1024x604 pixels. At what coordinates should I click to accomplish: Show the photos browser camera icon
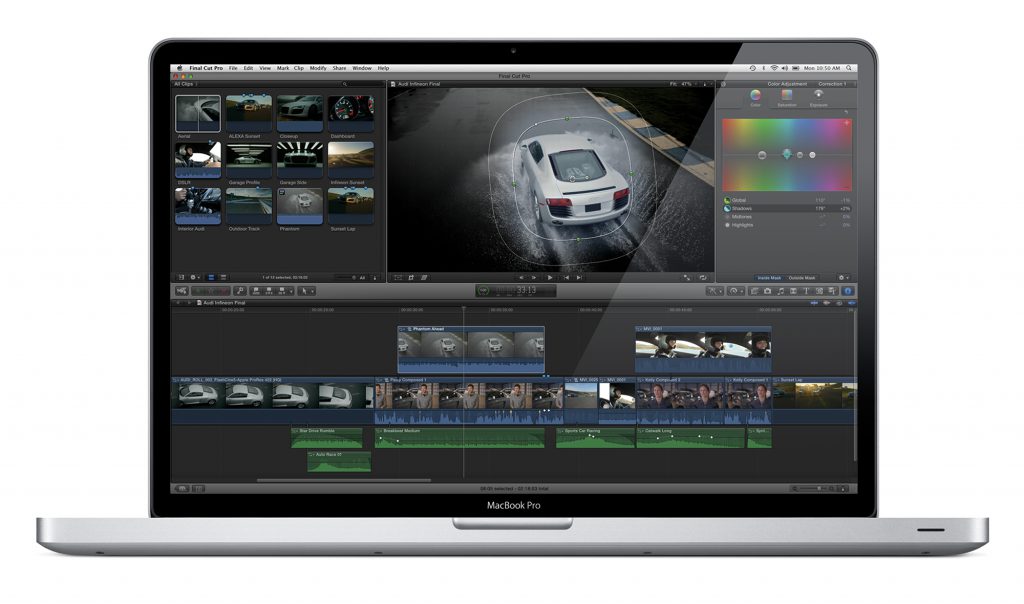767,291
